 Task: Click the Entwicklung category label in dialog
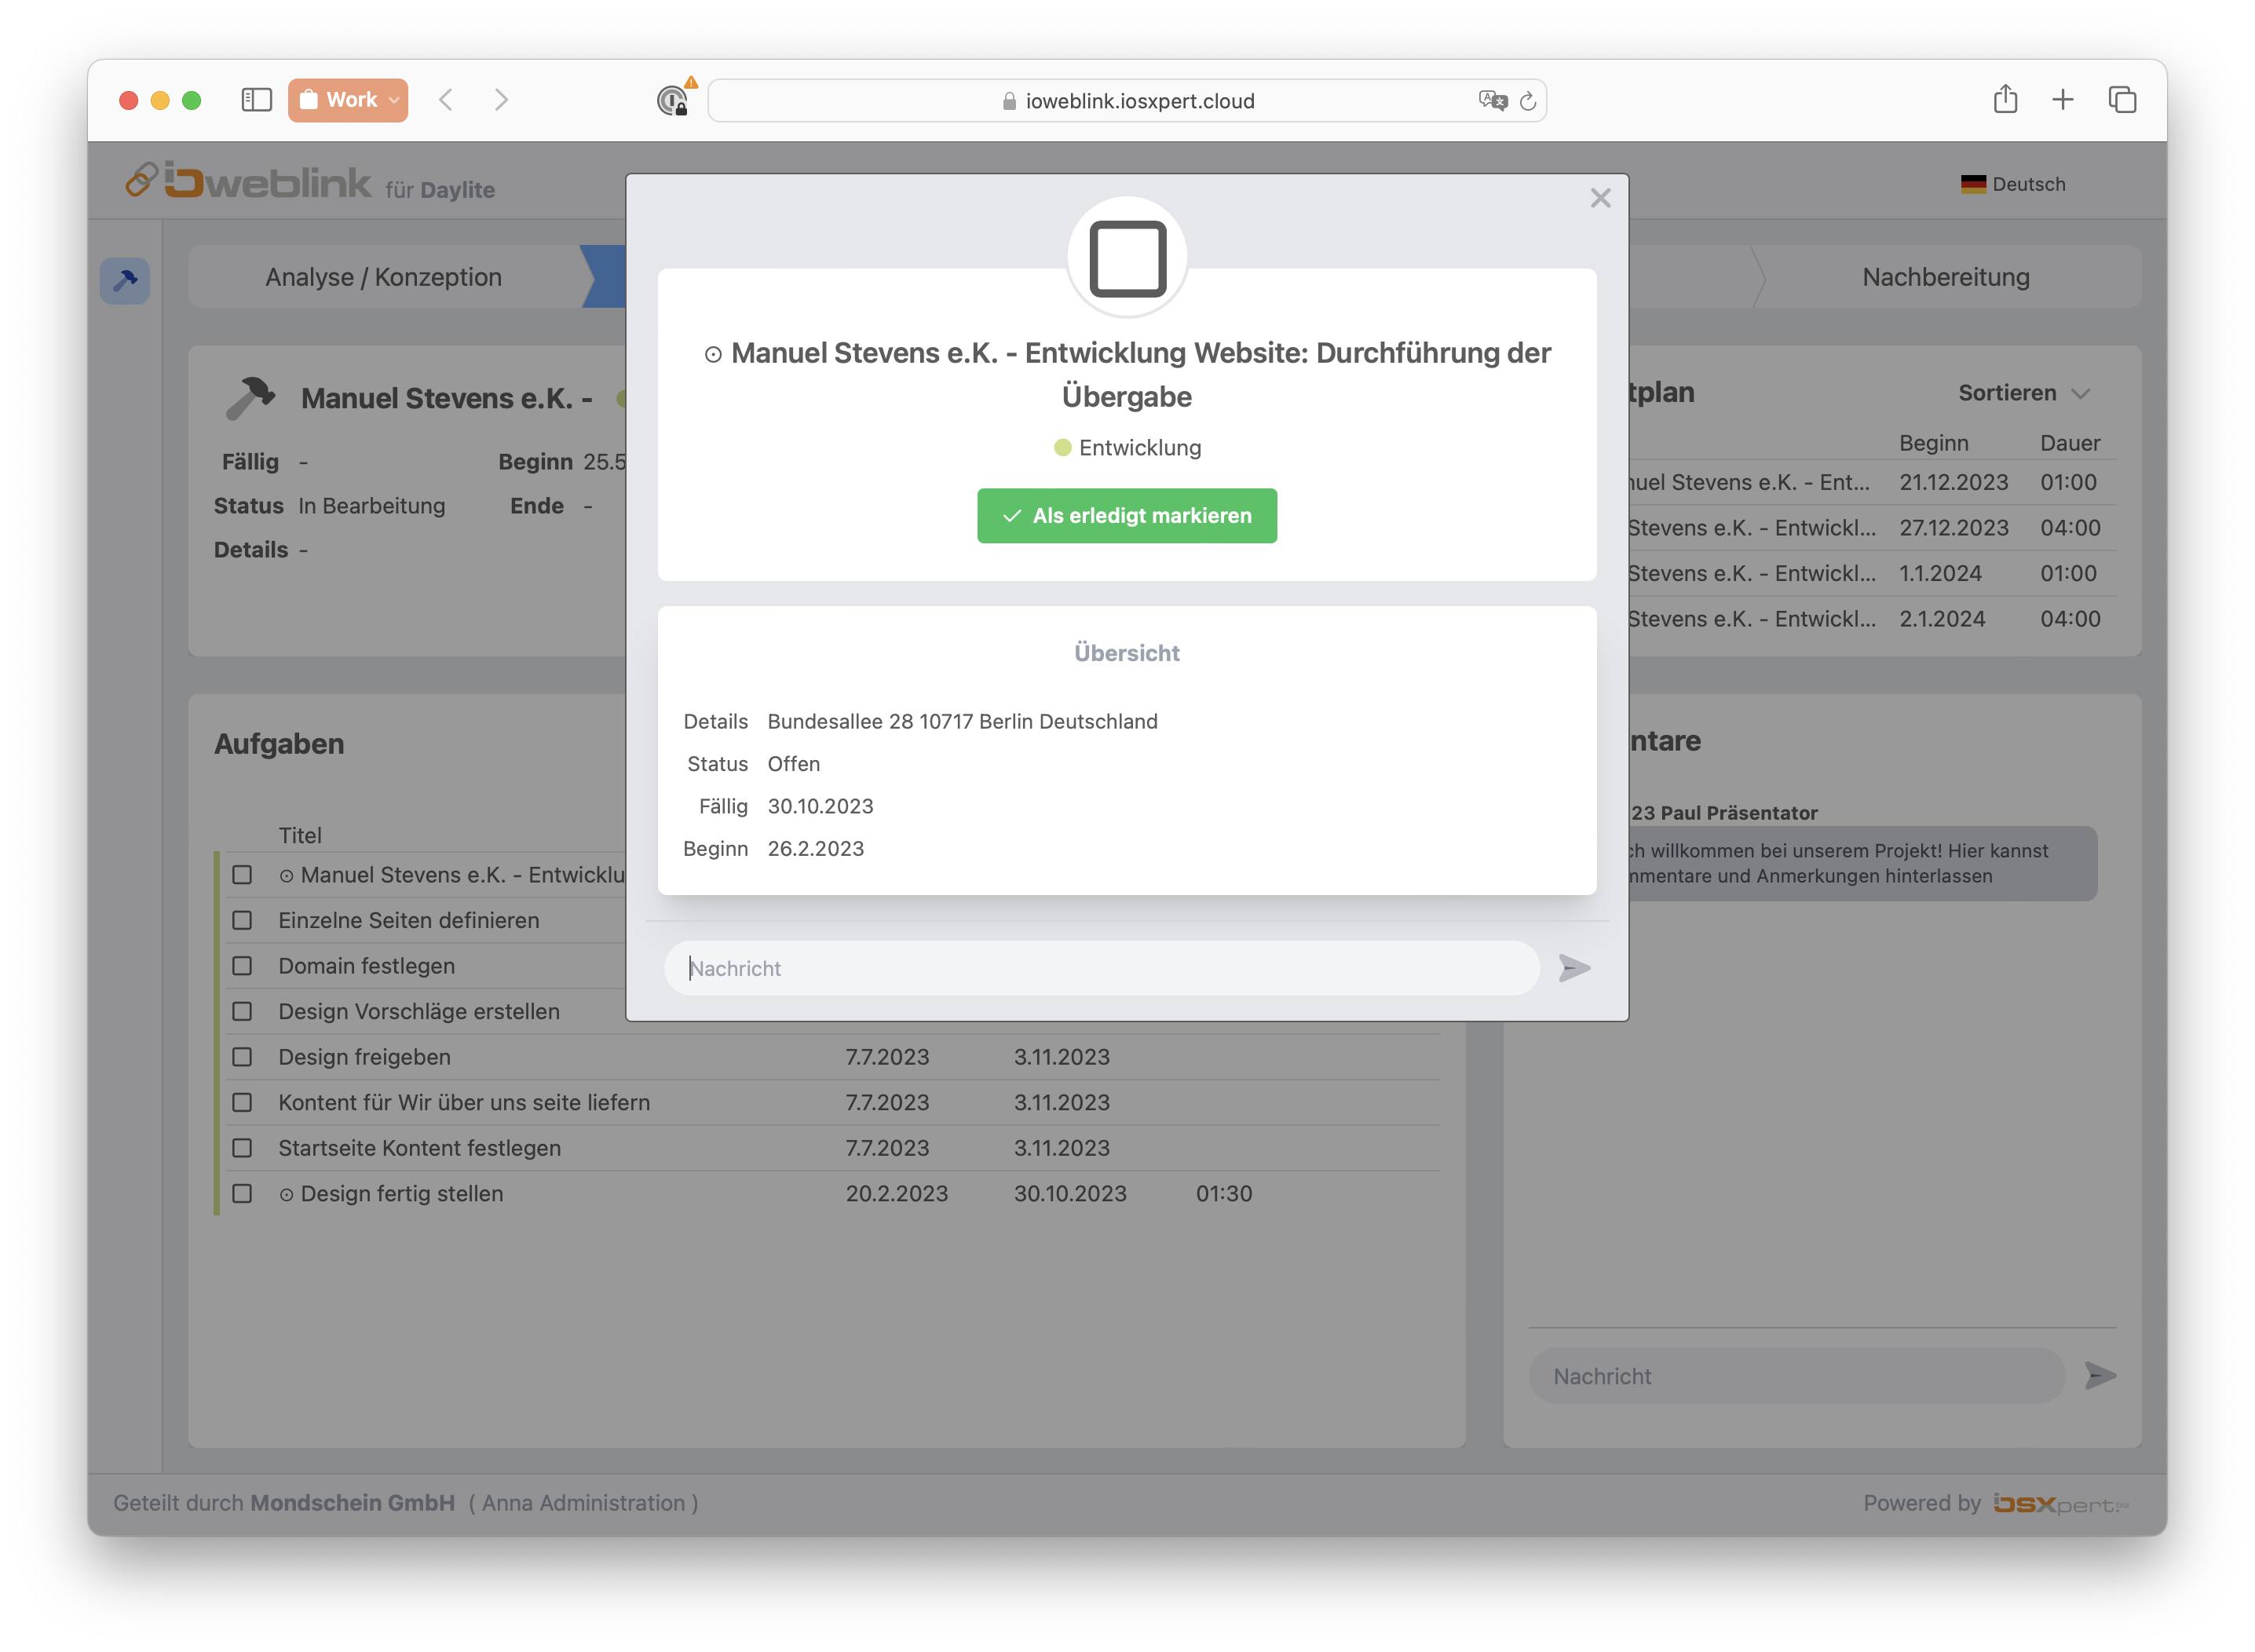pyautogui.click(x=1127, y=448)
